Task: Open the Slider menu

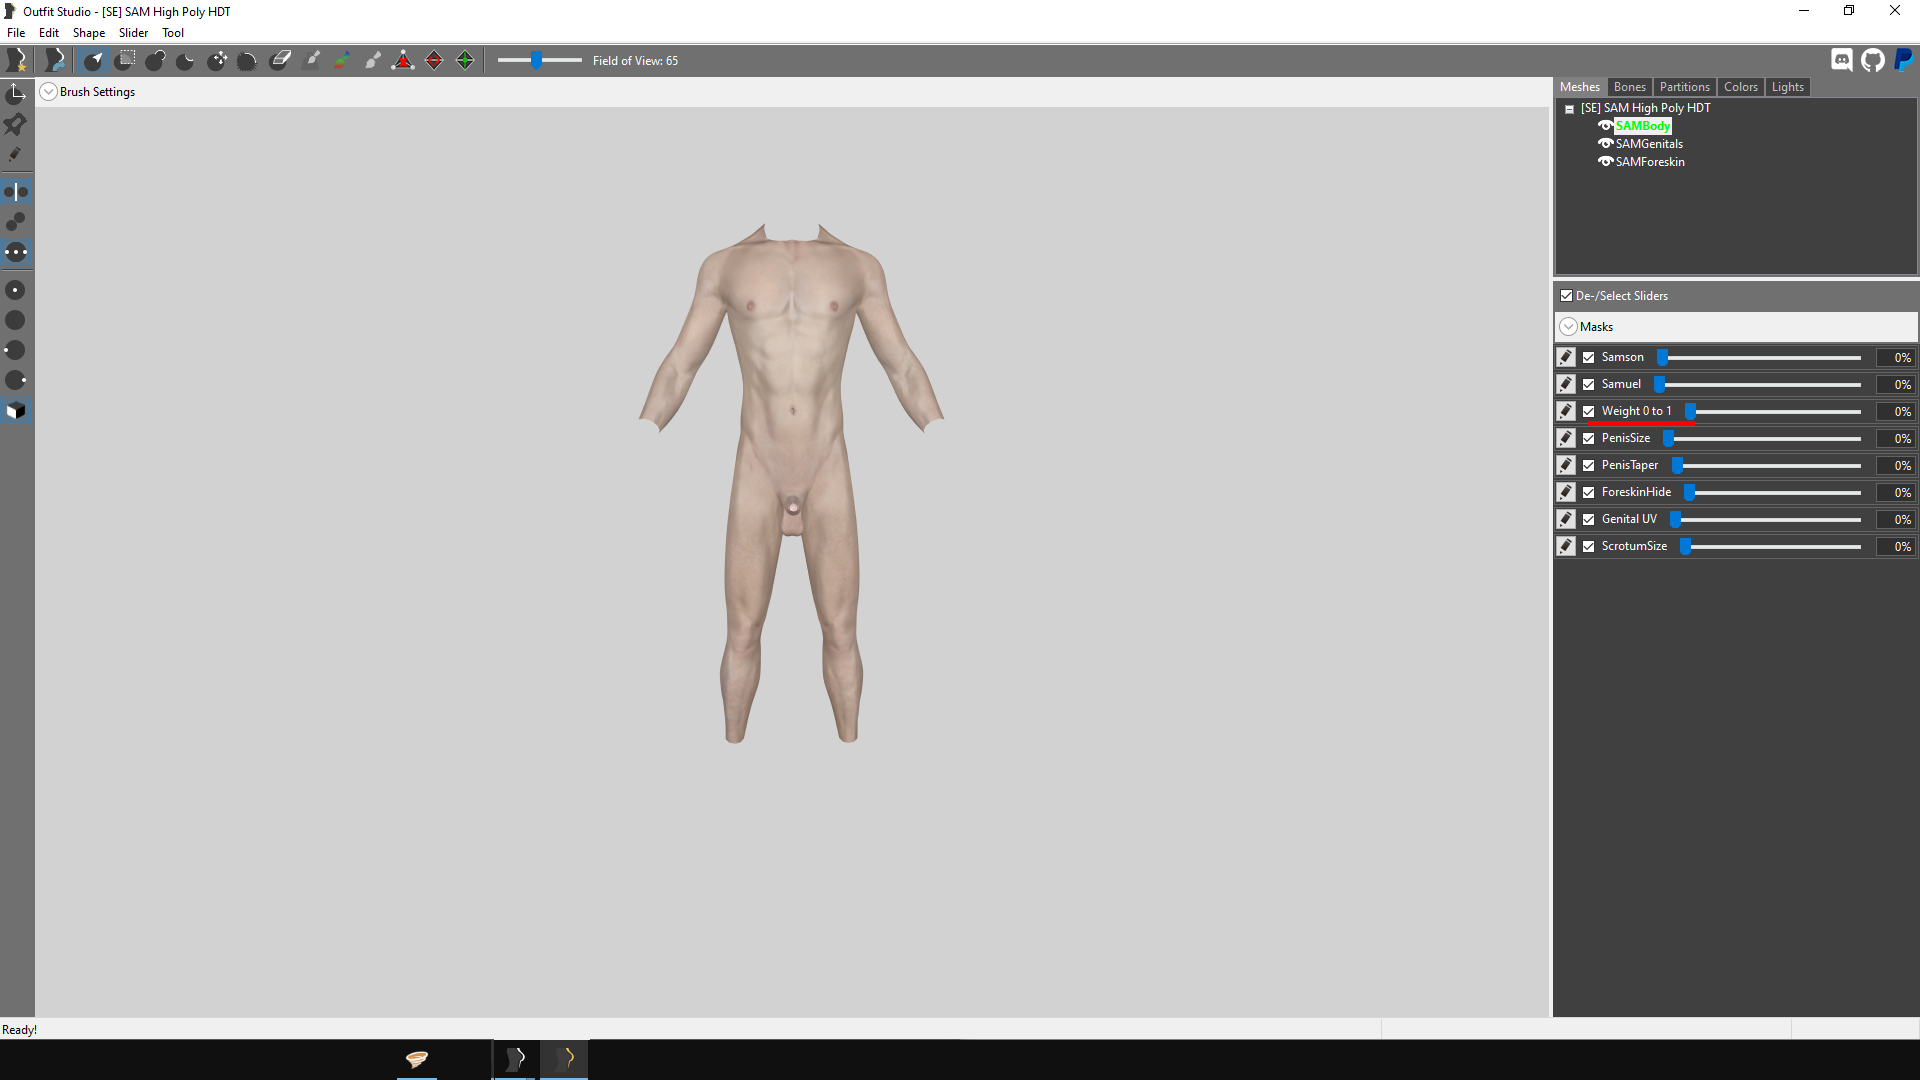Action: click(133, 33)
